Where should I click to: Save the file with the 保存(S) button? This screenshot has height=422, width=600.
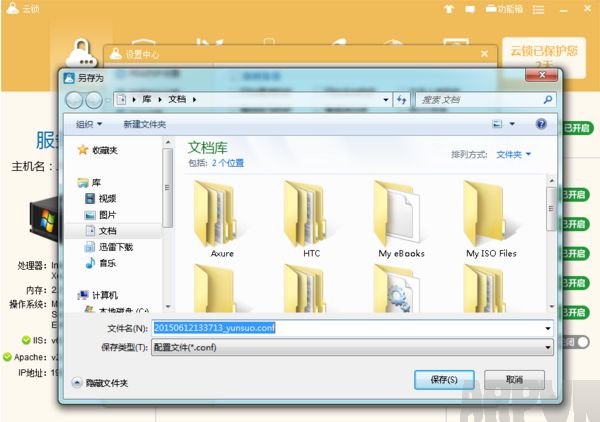[444, 380]
